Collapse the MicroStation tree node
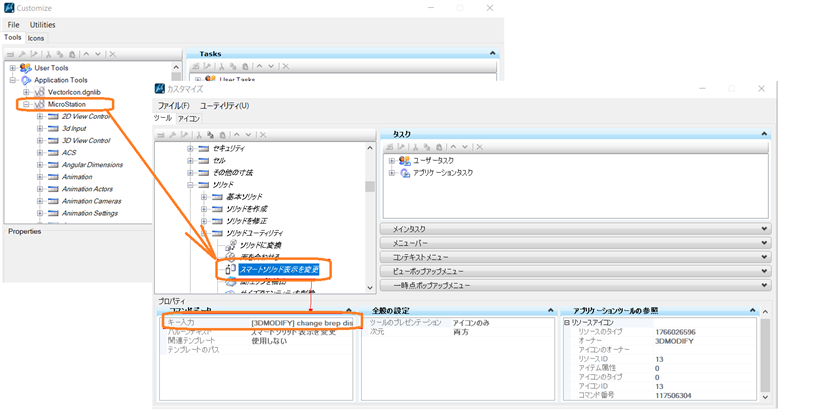This screenshot has height=419, width=839. pyautogui.click(x=26, y=104)
